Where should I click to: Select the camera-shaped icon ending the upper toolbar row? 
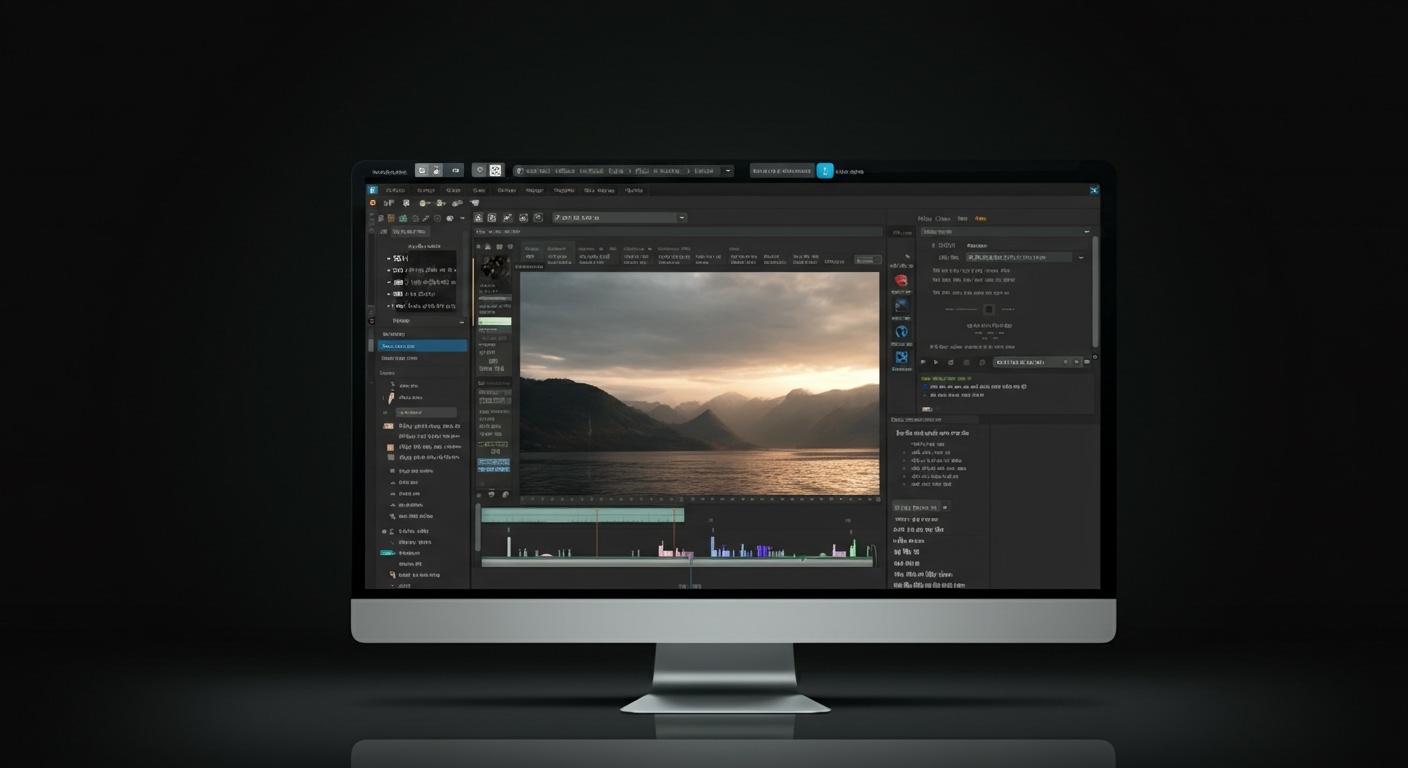(x=475, y=203)
